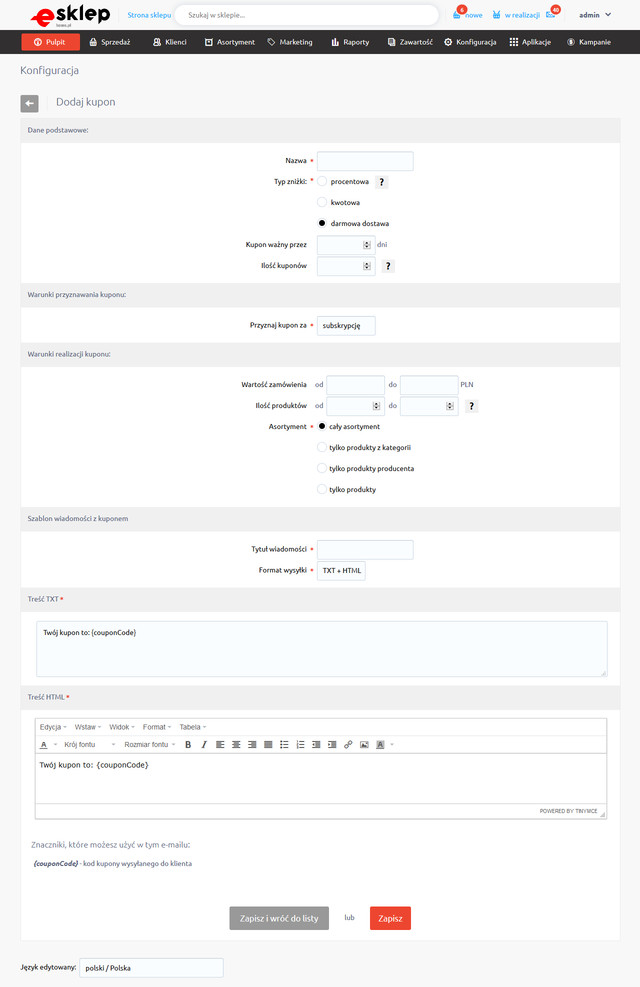This screenshot has width=640, height=987.
Task: Click the Italic icon in the editor toolbar
Action: (204, 745)
